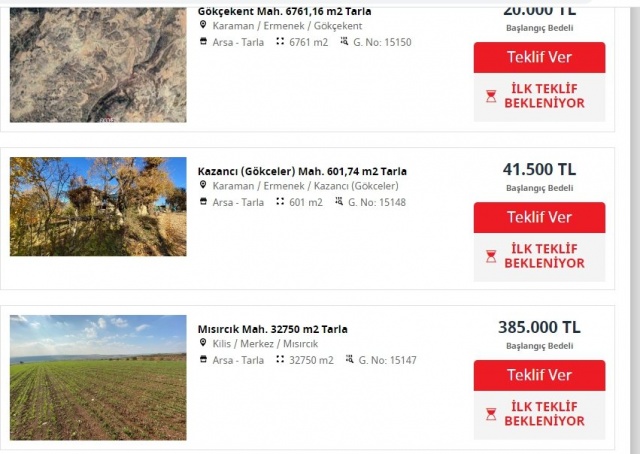The height and width of the screenshot is (454, 640).
Task: Open Kazancı (Gökceler) Mah. 601,74 m2 Tarla title
Action: tap(302, 171)
